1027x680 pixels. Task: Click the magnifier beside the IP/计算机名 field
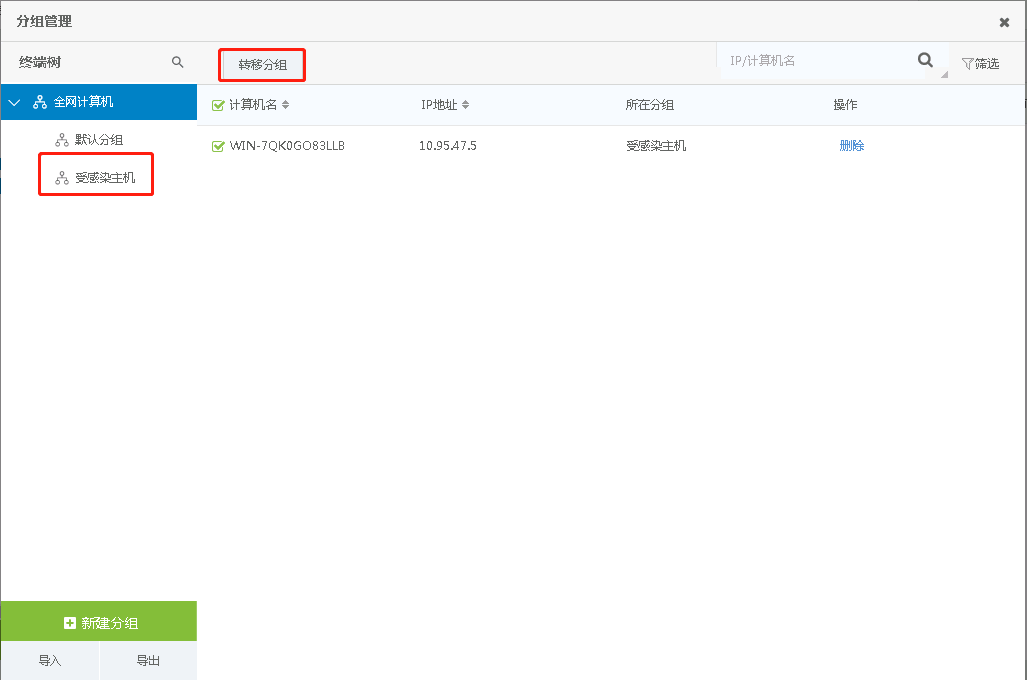point(925,61)
